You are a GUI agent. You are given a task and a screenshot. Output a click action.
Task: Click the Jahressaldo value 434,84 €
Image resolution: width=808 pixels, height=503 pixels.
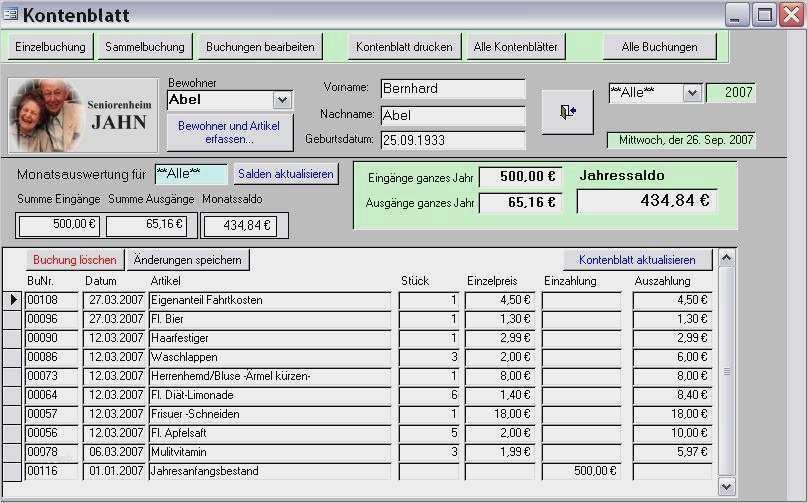[x=647, y=201]
